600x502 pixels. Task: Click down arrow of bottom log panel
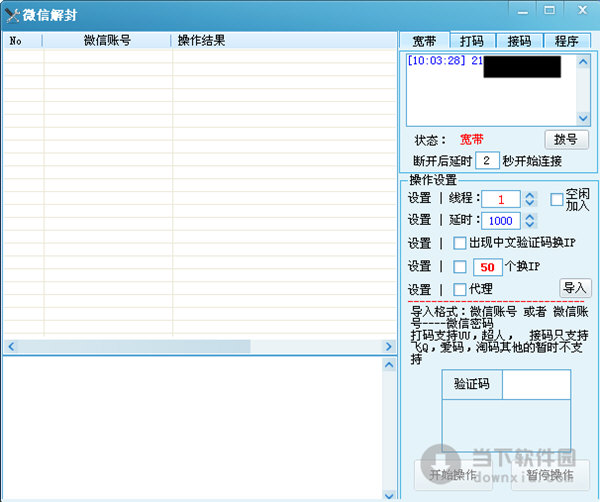pyautogui.click(x=389, y=495)
